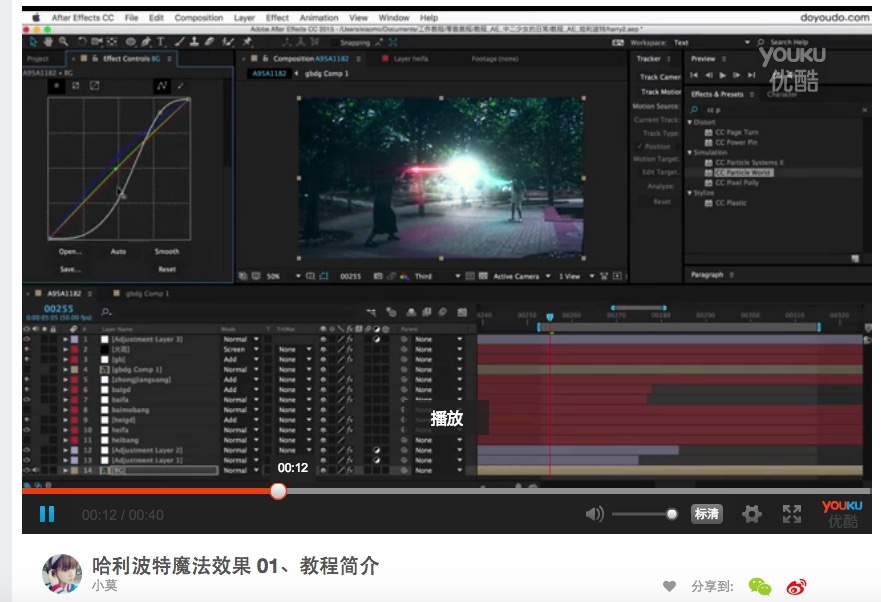
Task: Like the video with the heart icon
Action: pos(669,586)
